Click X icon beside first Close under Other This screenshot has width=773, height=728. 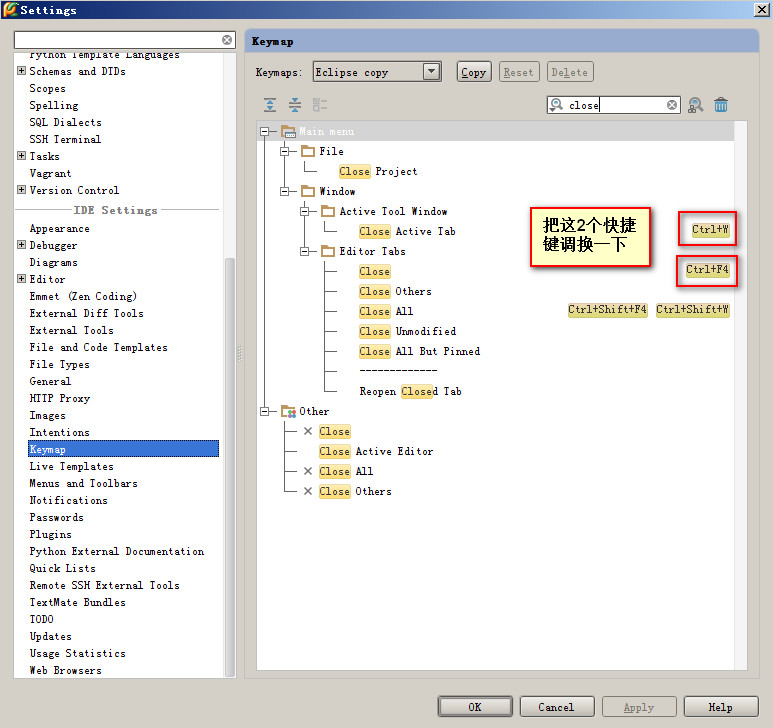308,431
